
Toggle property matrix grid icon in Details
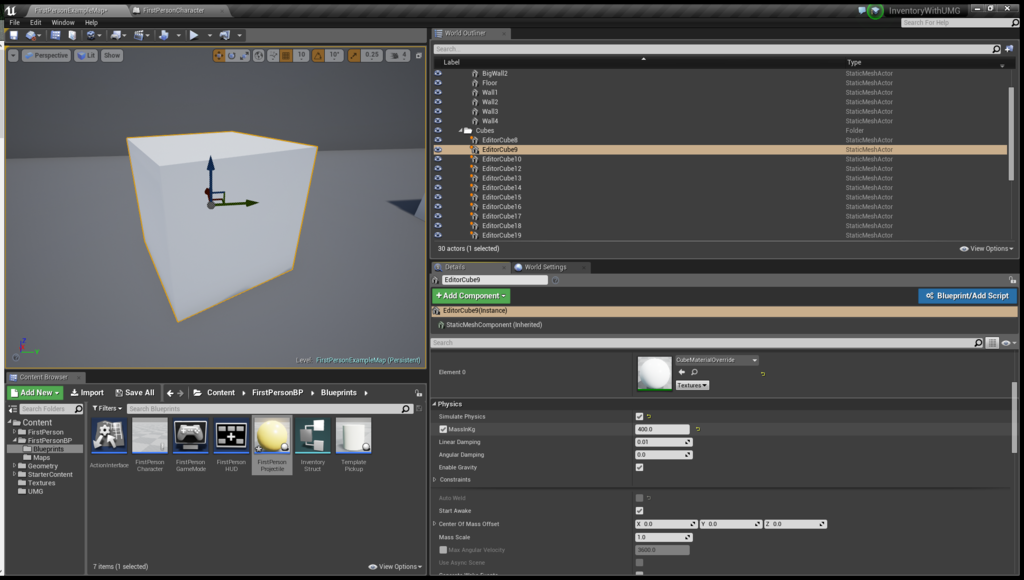tap(992, 343)
